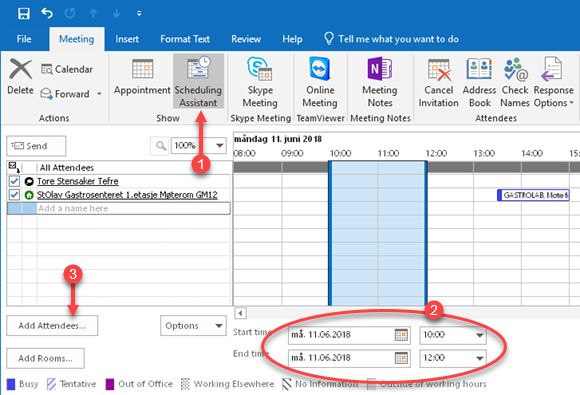Image resolution: width=580 pixels, height=395 pixels.
Task: Click Cancel Invitation
Action: 438,82
